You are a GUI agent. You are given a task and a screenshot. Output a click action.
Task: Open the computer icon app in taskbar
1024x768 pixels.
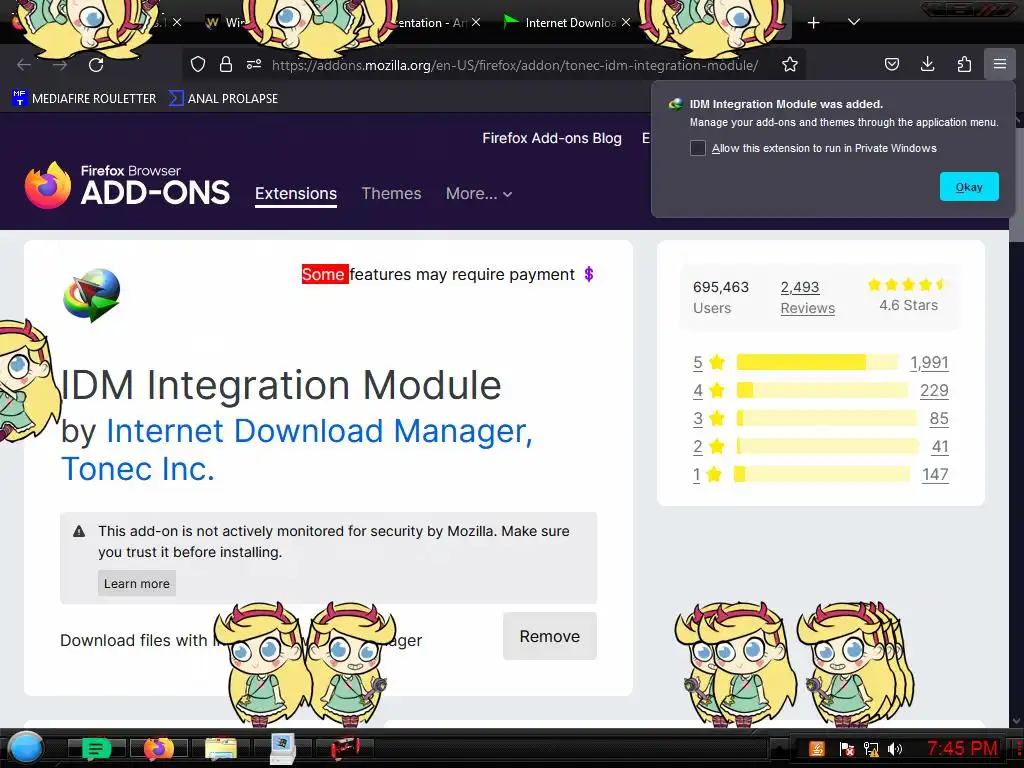[x=283, y=748]
